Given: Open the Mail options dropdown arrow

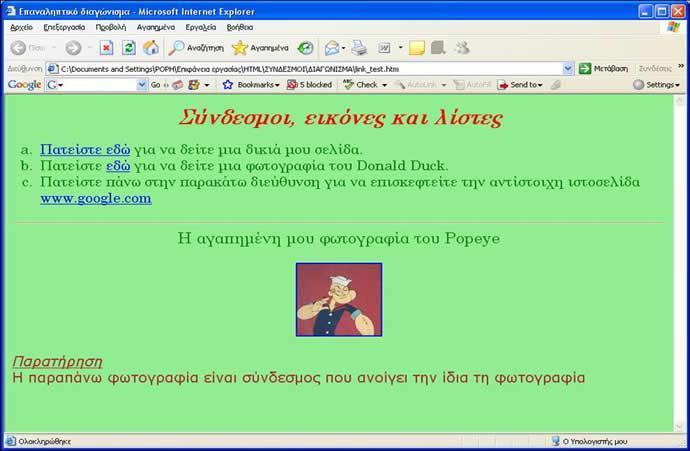Looking at the screenshot, I should pyautogui.click(x=343, y=48).
